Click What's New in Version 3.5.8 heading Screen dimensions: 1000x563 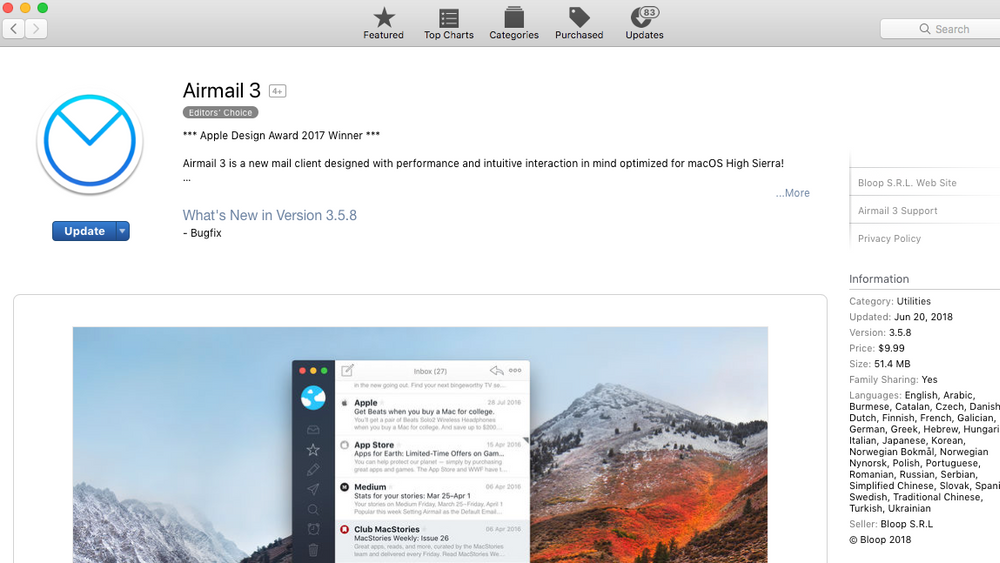coord(270,216)
